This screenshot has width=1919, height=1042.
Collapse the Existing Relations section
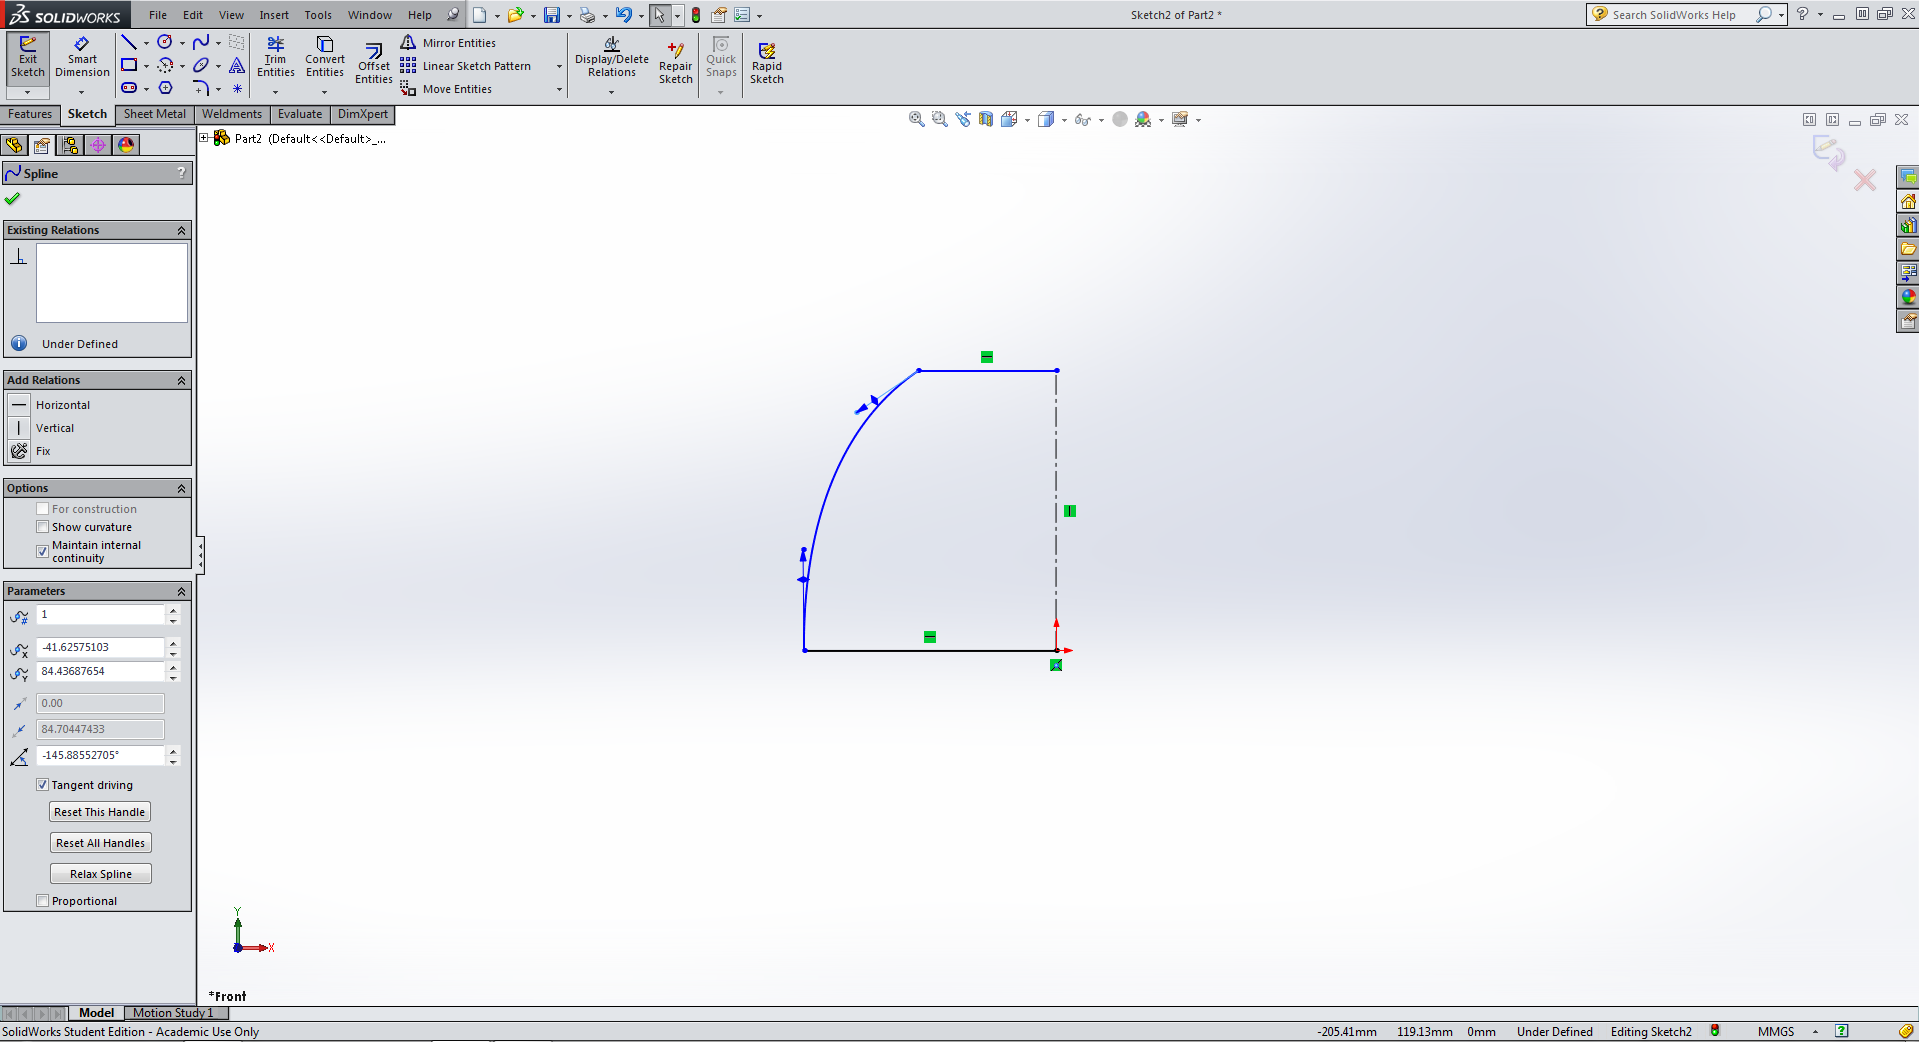(x=182, y=230)
